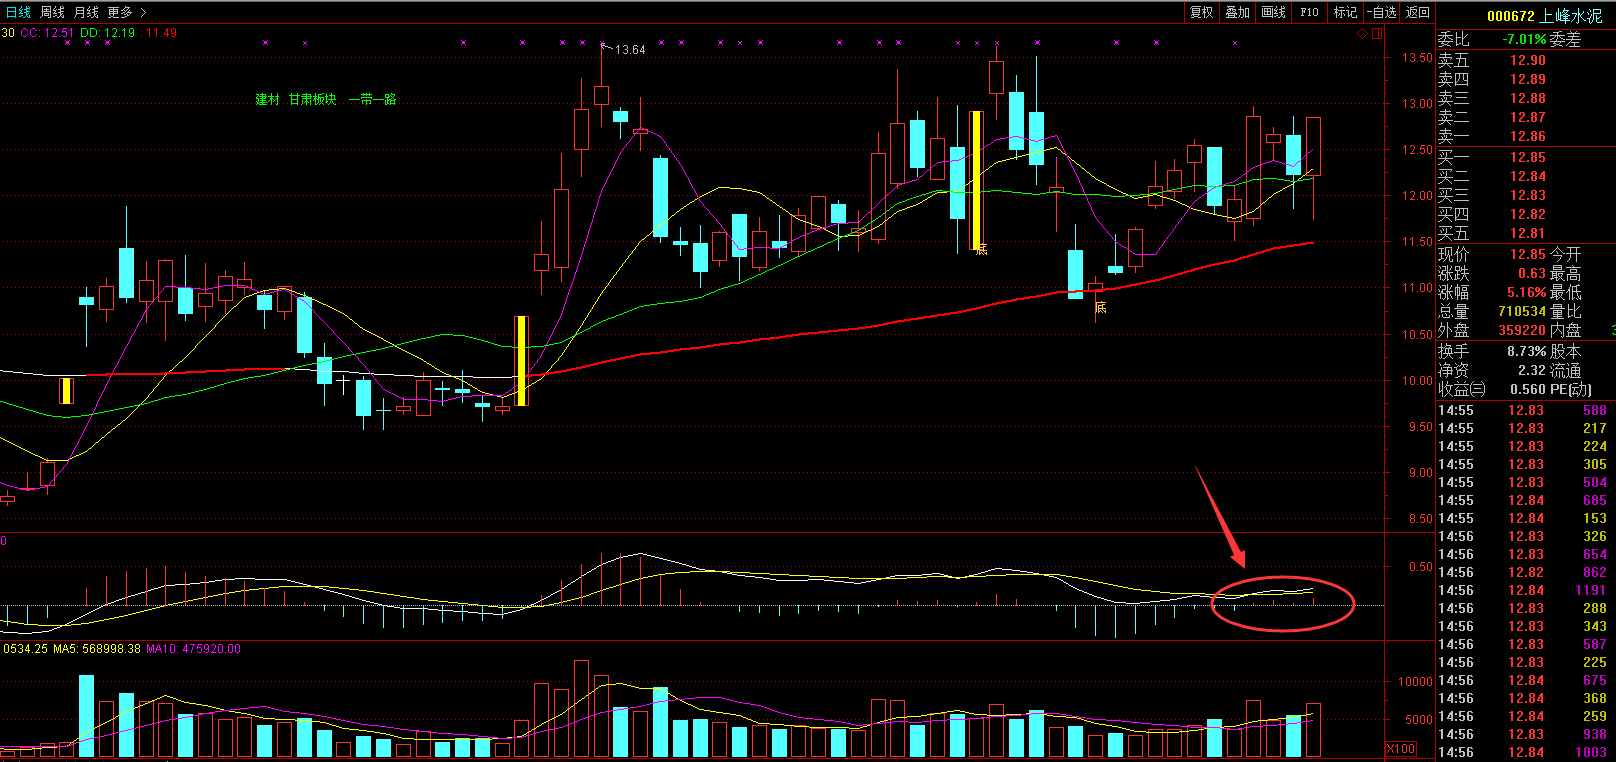The height and width of the screenshot is (762, 1616).
Task: Select the stock title 000672 上峰水泥
Action: click(x=1543, y=16)
